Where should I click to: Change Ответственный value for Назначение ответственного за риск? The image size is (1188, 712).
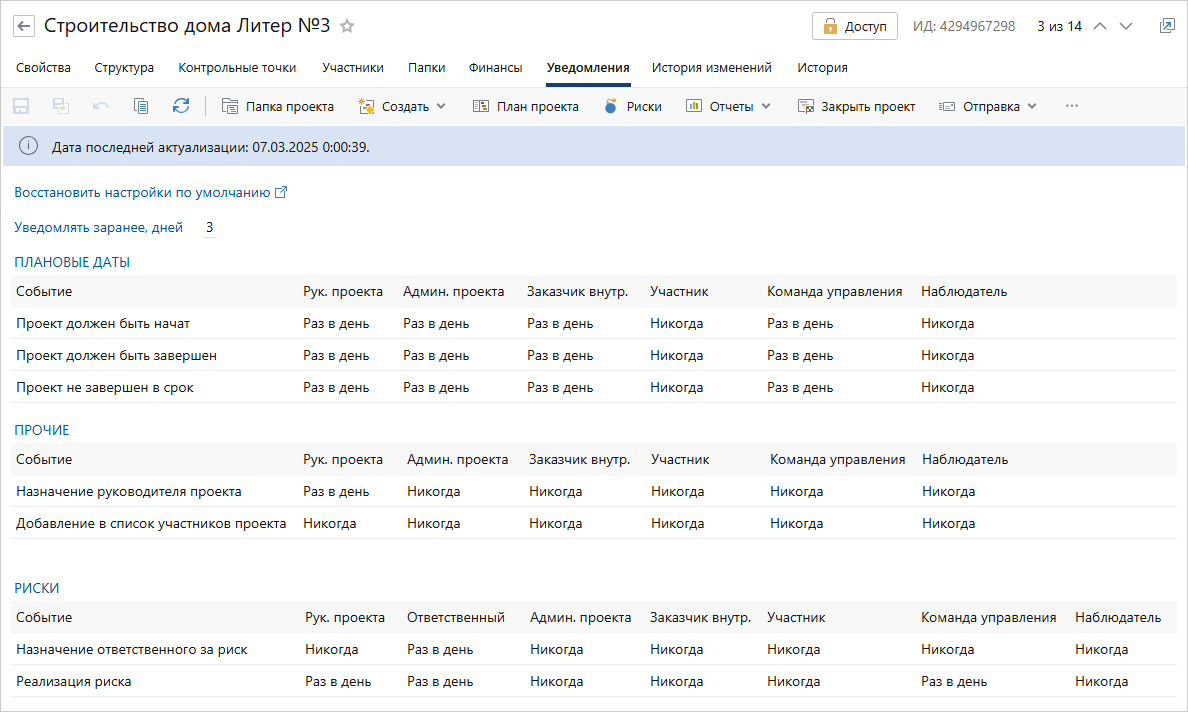click(439, 649)
